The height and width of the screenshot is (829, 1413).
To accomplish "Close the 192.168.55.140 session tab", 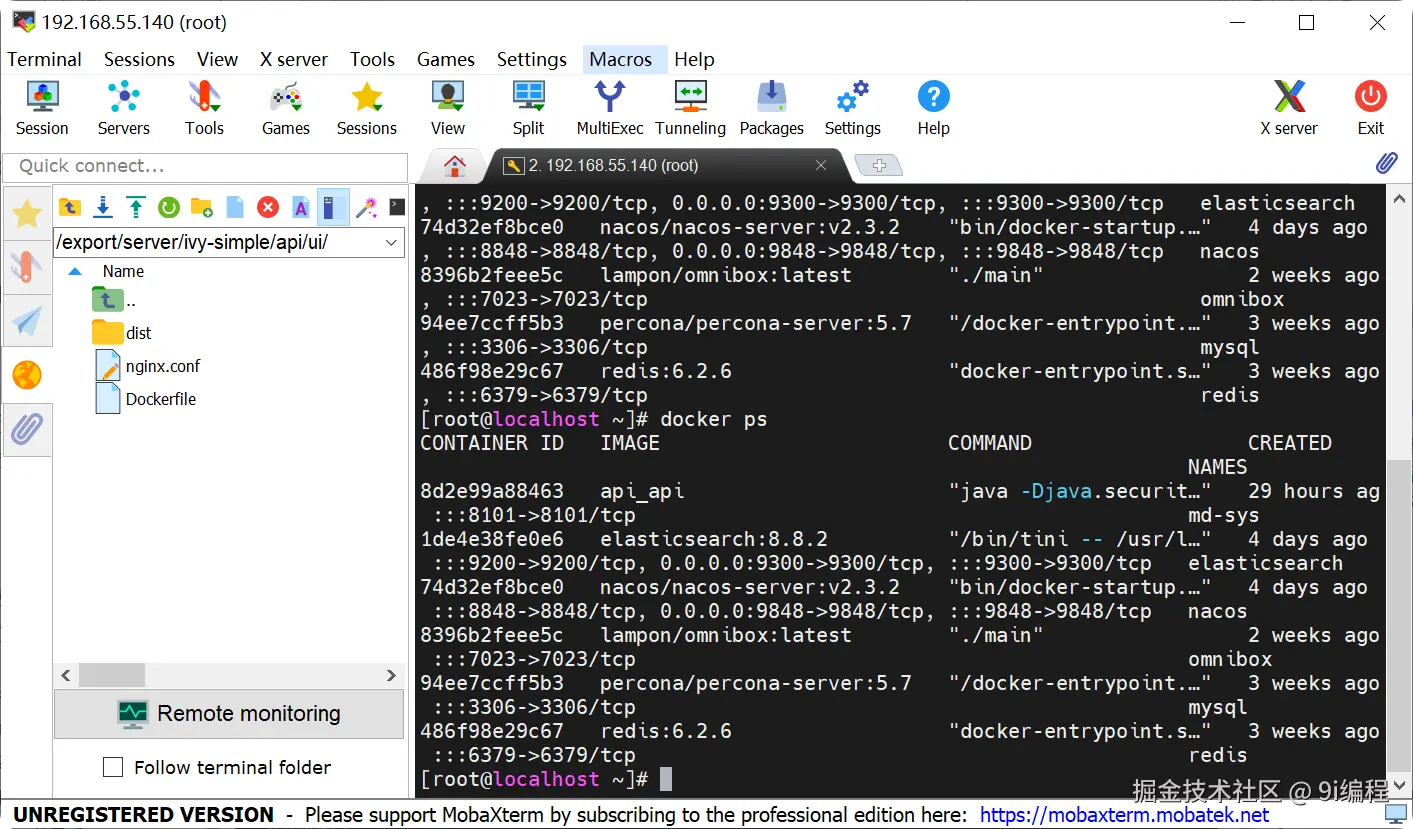I will (x=821, y=165).
